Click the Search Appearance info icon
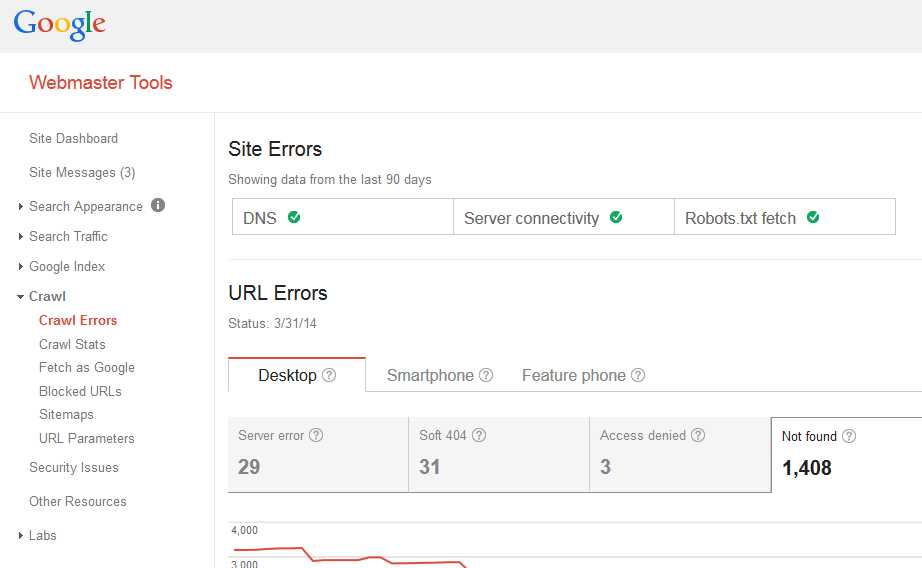Viewport: 922px width, 568px height. pyautogui.click(x=158, y=205)
